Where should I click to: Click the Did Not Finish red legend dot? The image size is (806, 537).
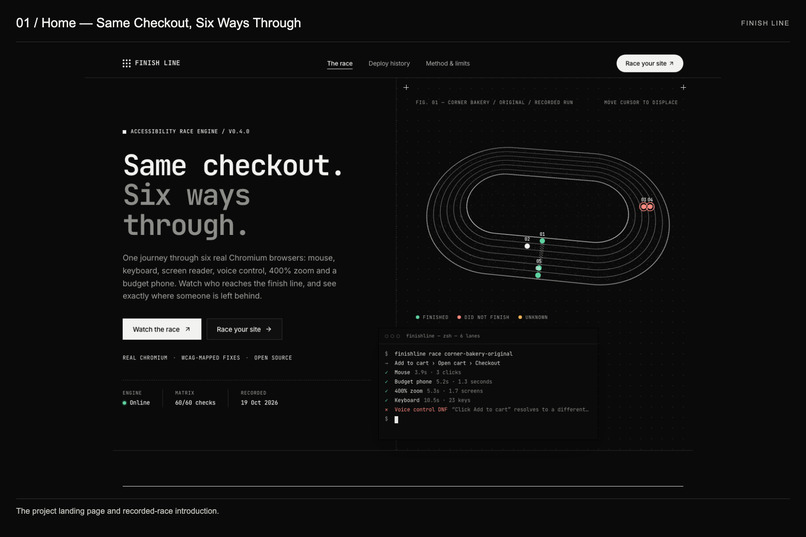pyautogui.click(x=459, y=317)
